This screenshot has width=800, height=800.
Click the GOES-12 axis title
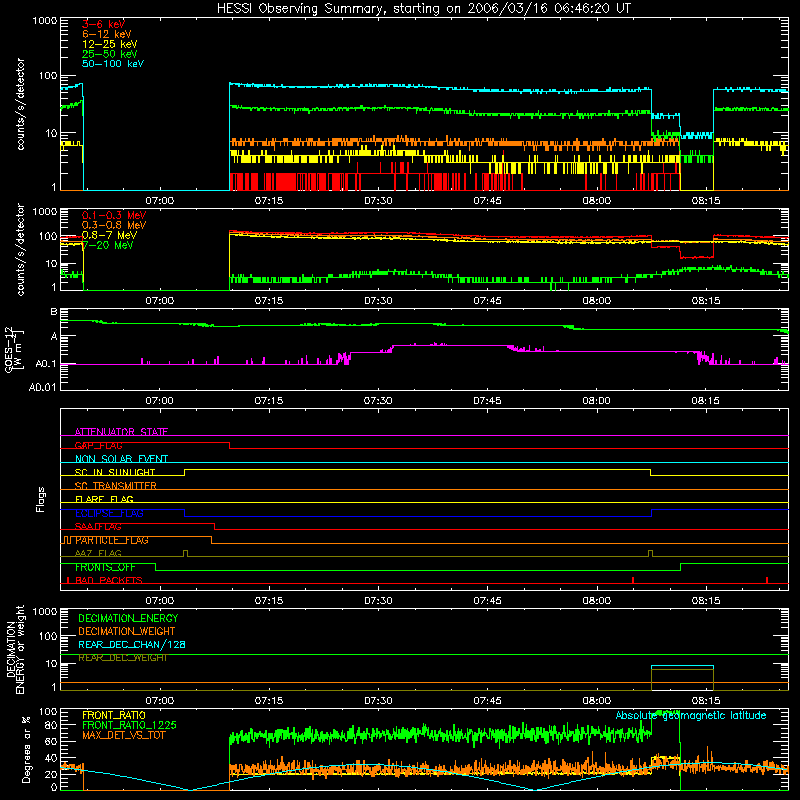(14, 349)
